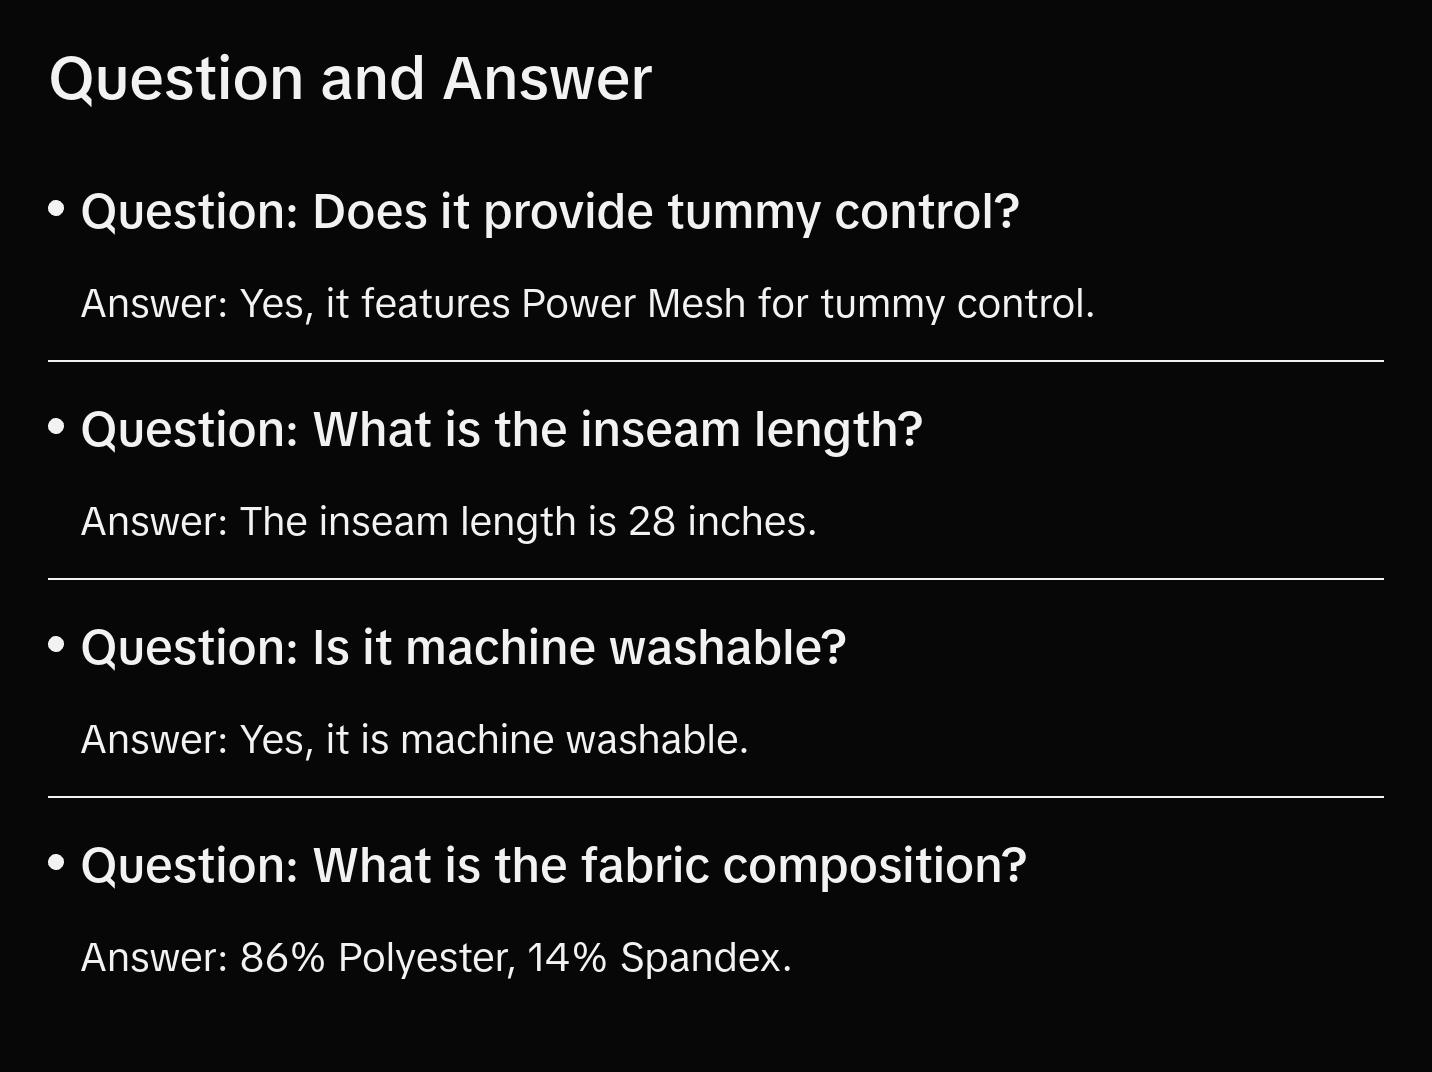
Task: Click the divider below the tummy control answer
Action: [x=716, y=361]
